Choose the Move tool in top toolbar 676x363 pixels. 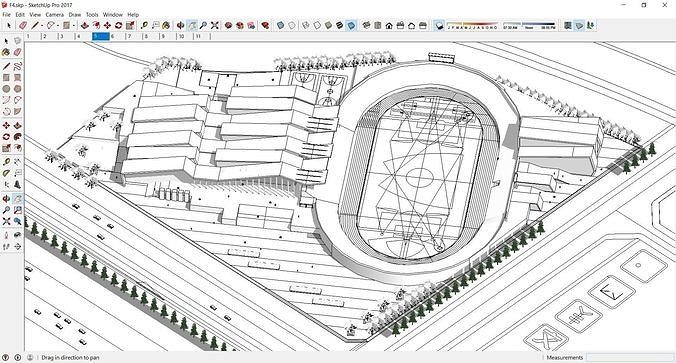coord(107,26)
